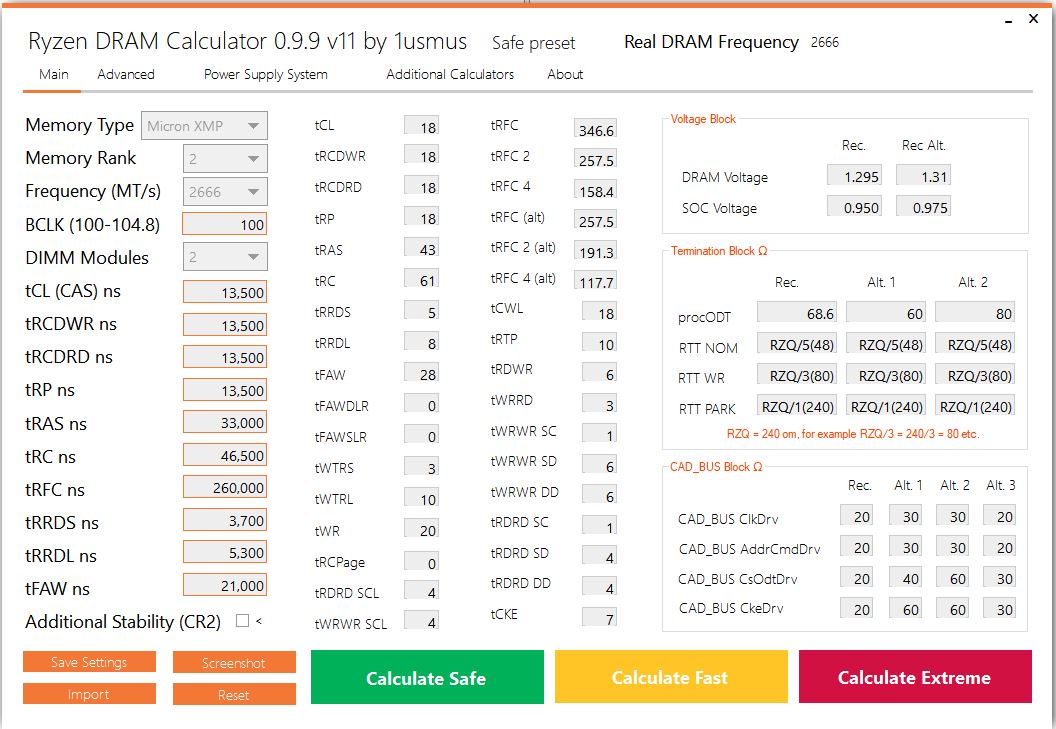Click the procODT Alt. 1 value 60
Screen dimensions: 1056x729
point(886,313)
